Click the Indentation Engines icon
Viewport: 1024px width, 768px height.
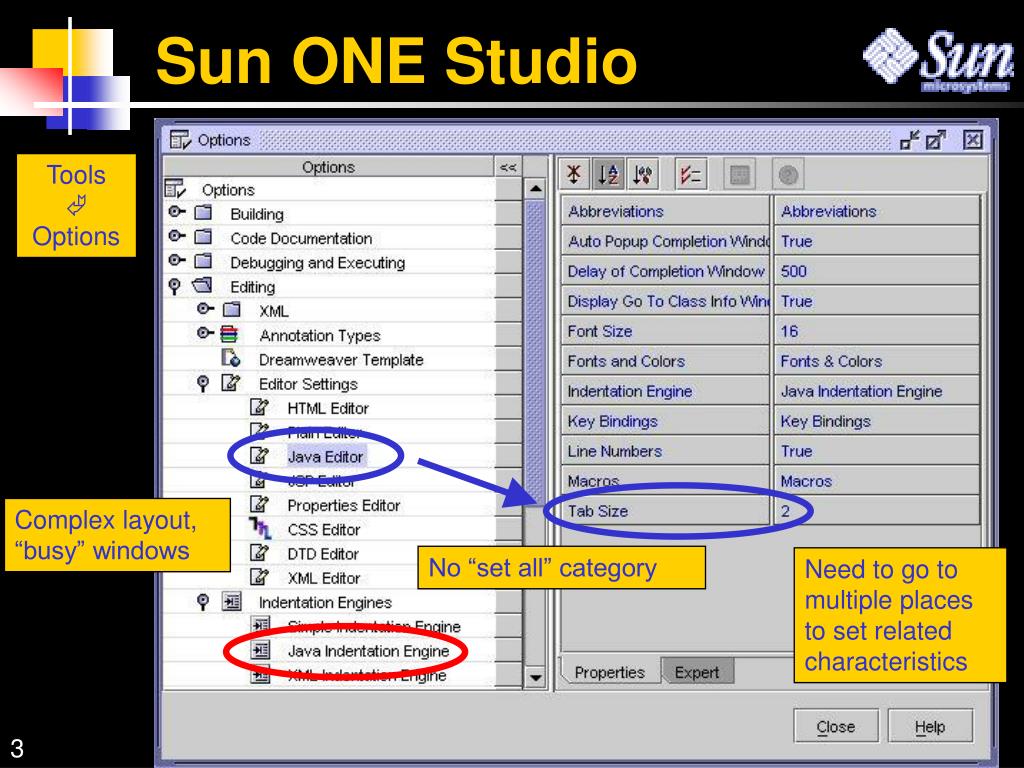click(x=232, y=601)
